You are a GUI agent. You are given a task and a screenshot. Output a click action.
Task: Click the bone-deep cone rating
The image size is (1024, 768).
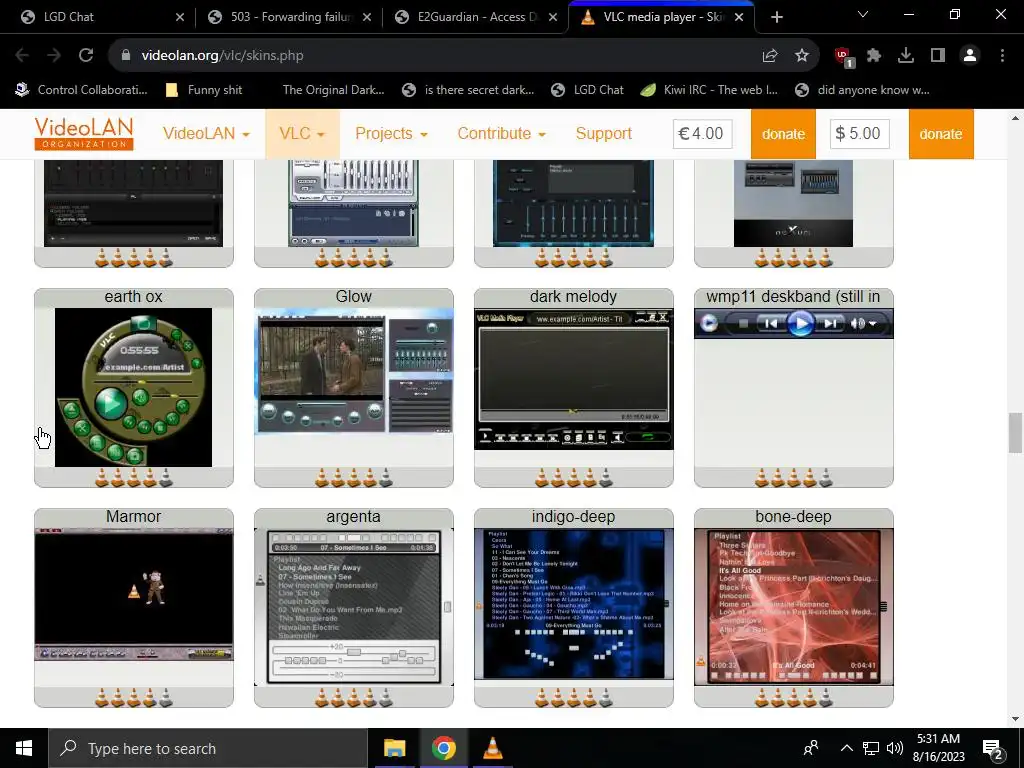793,698
